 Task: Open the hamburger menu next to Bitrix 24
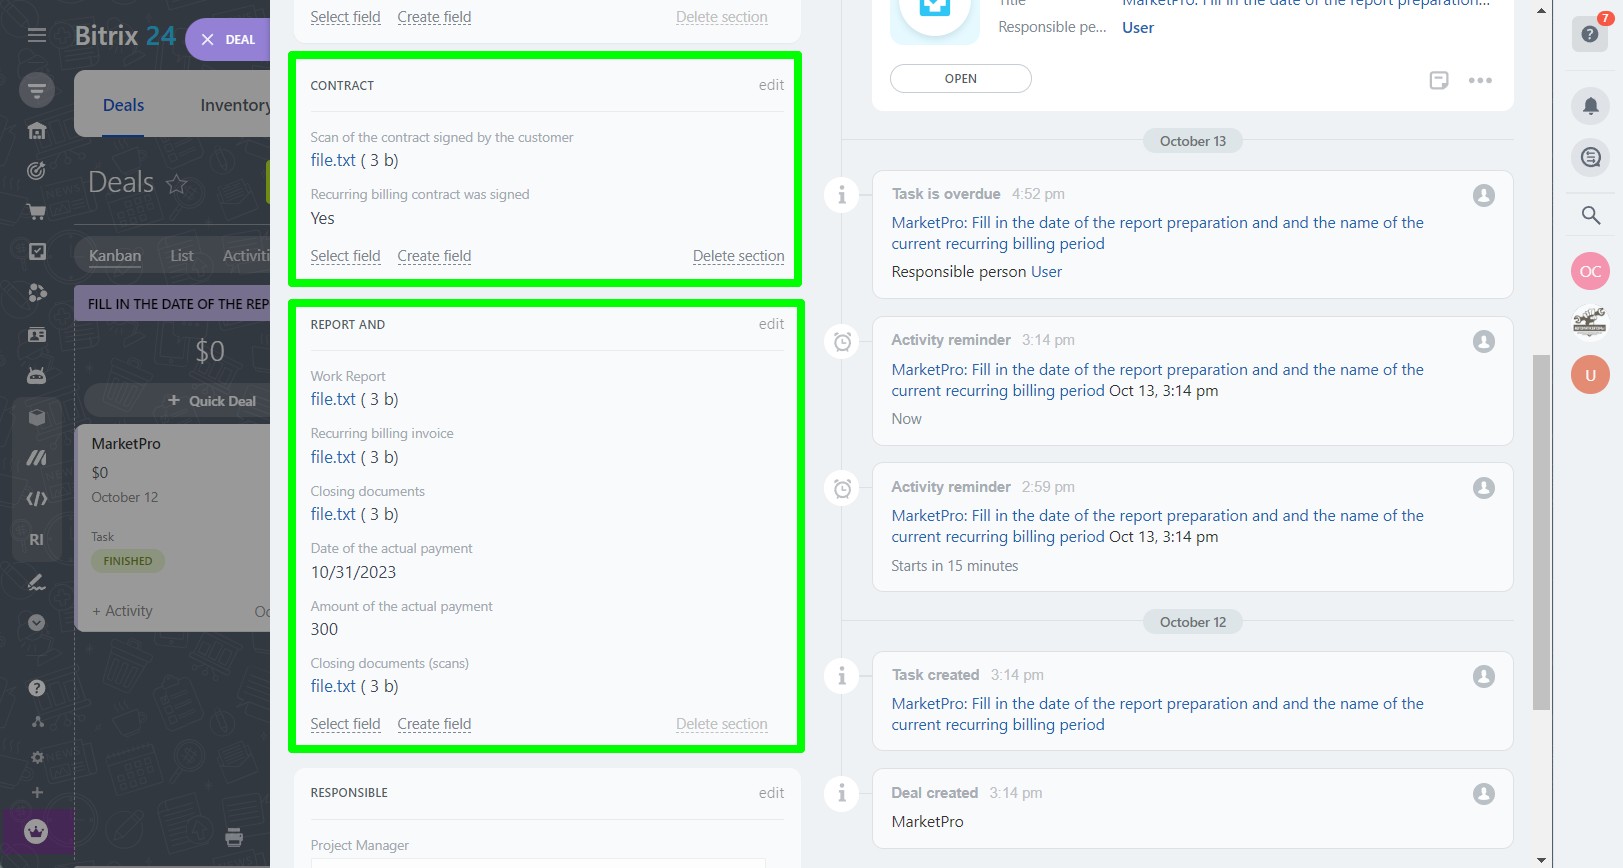[37, 36]
